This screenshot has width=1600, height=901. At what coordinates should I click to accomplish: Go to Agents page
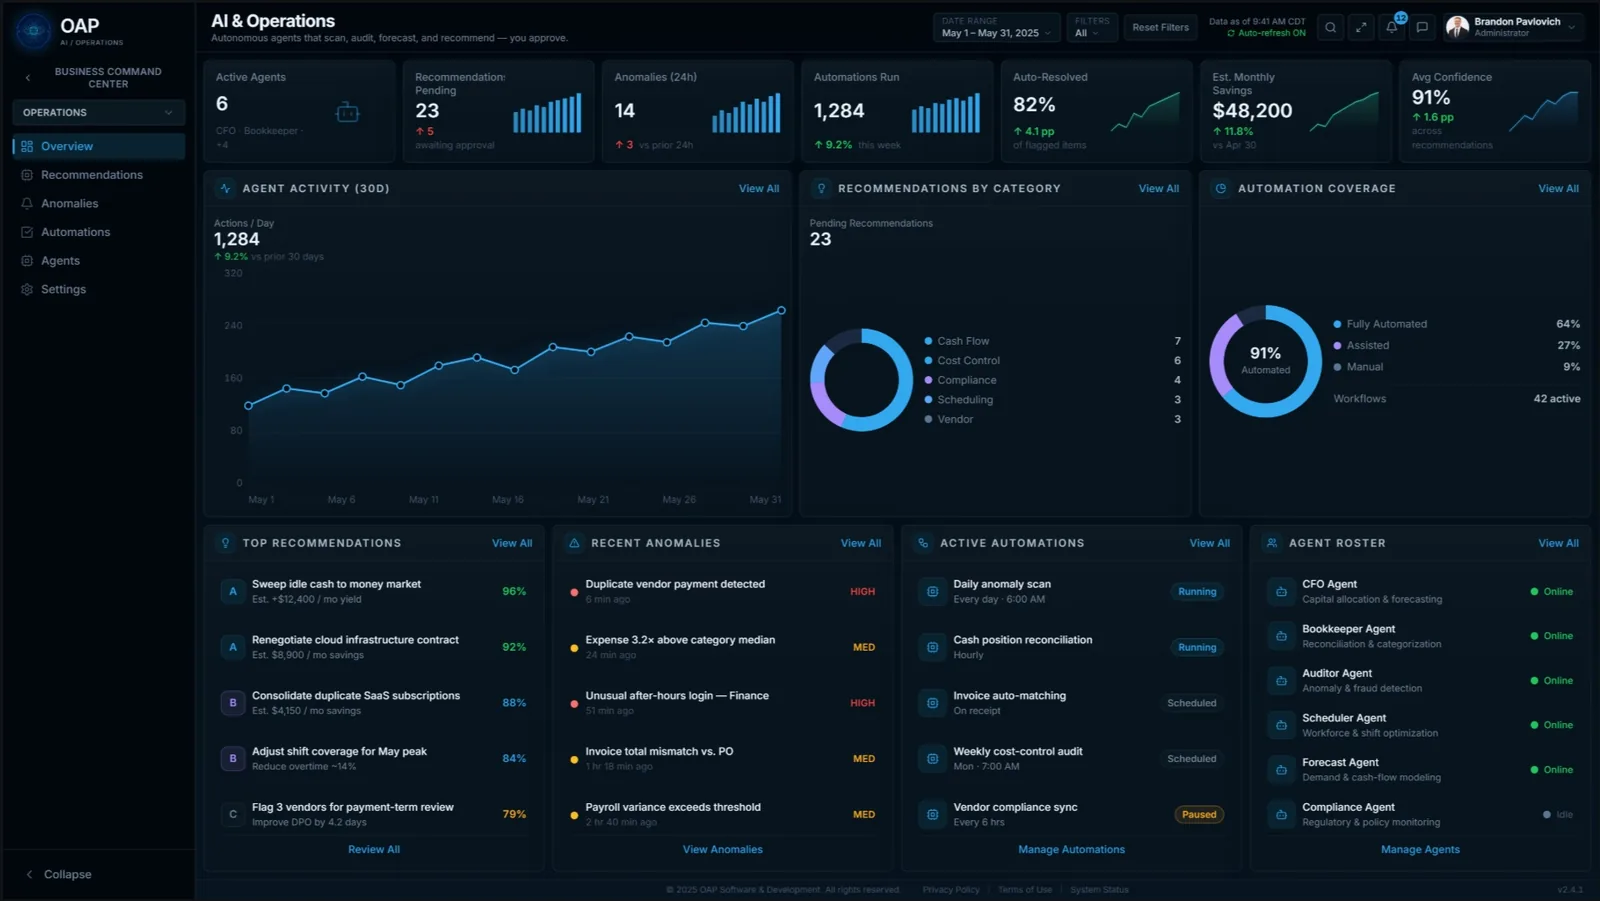tap(98, 261)
